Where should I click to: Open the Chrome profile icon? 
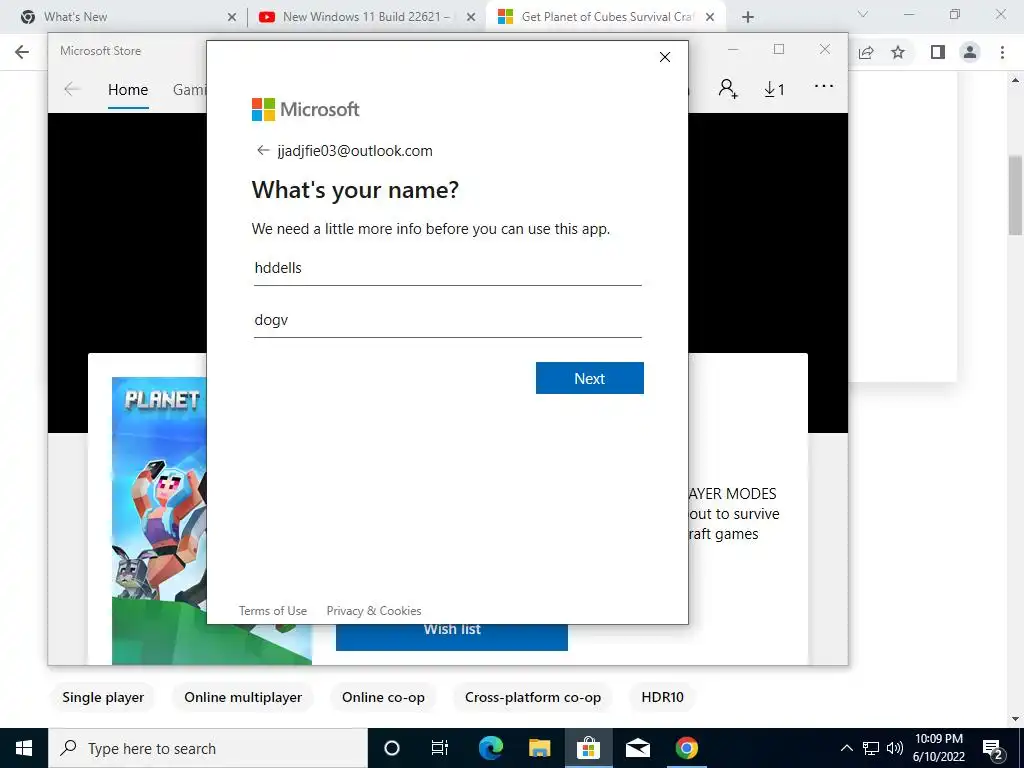[x=970, y=52]
